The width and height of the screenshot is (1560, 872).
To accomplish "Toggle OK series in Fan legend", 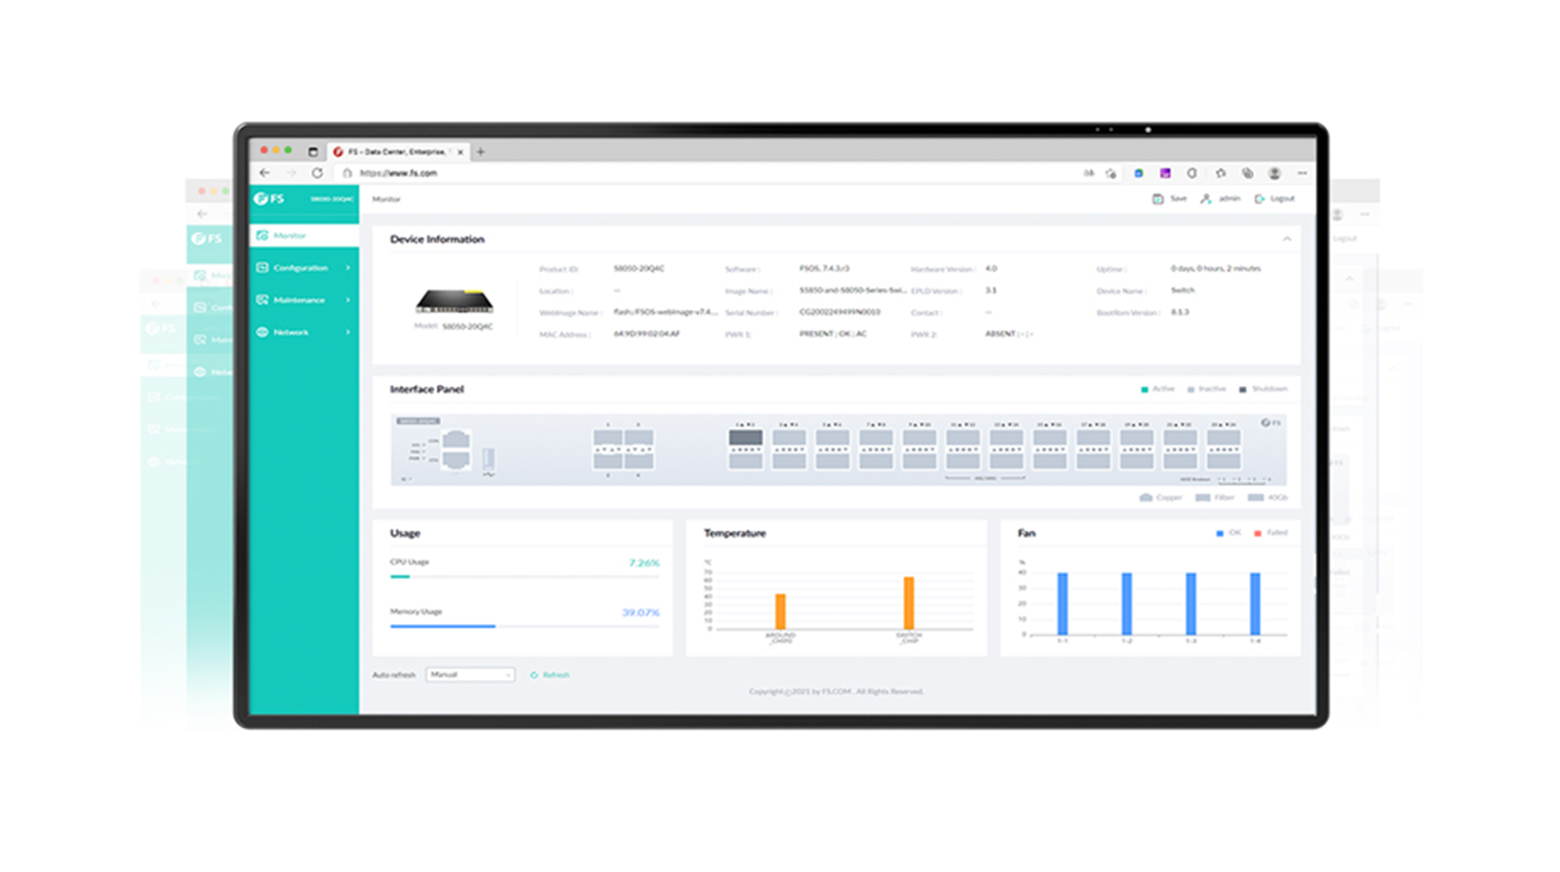I will [1220, 533].
